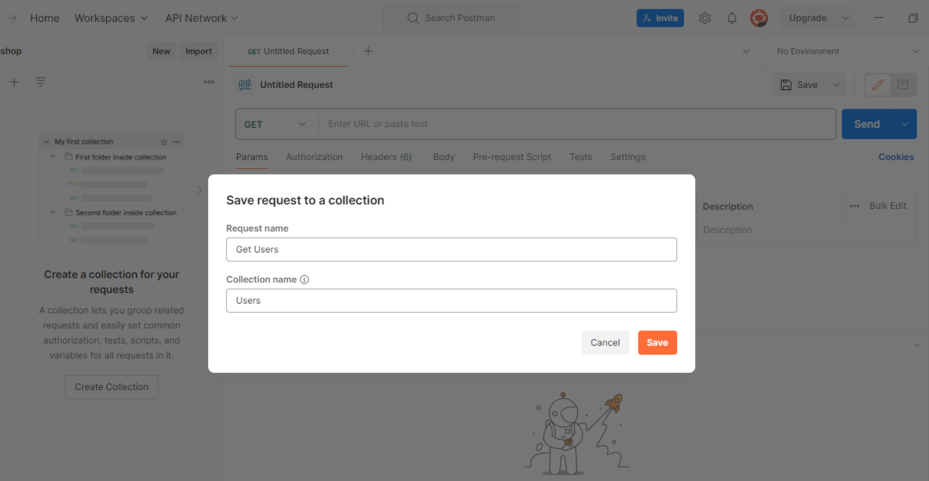
Task: Click the Request name input field
Action: (451, 249)
